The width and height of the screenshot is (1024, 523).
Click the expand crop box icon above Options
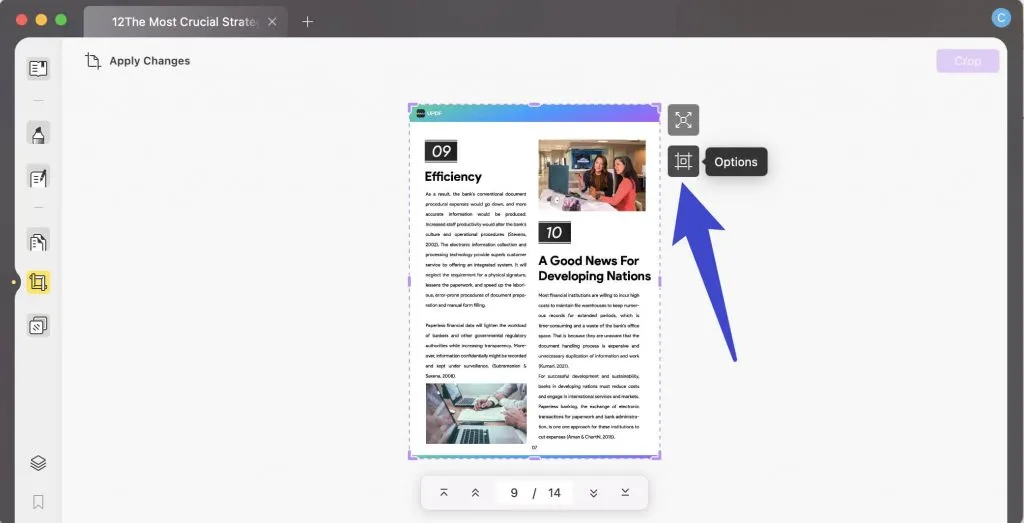tap(683, 120)
